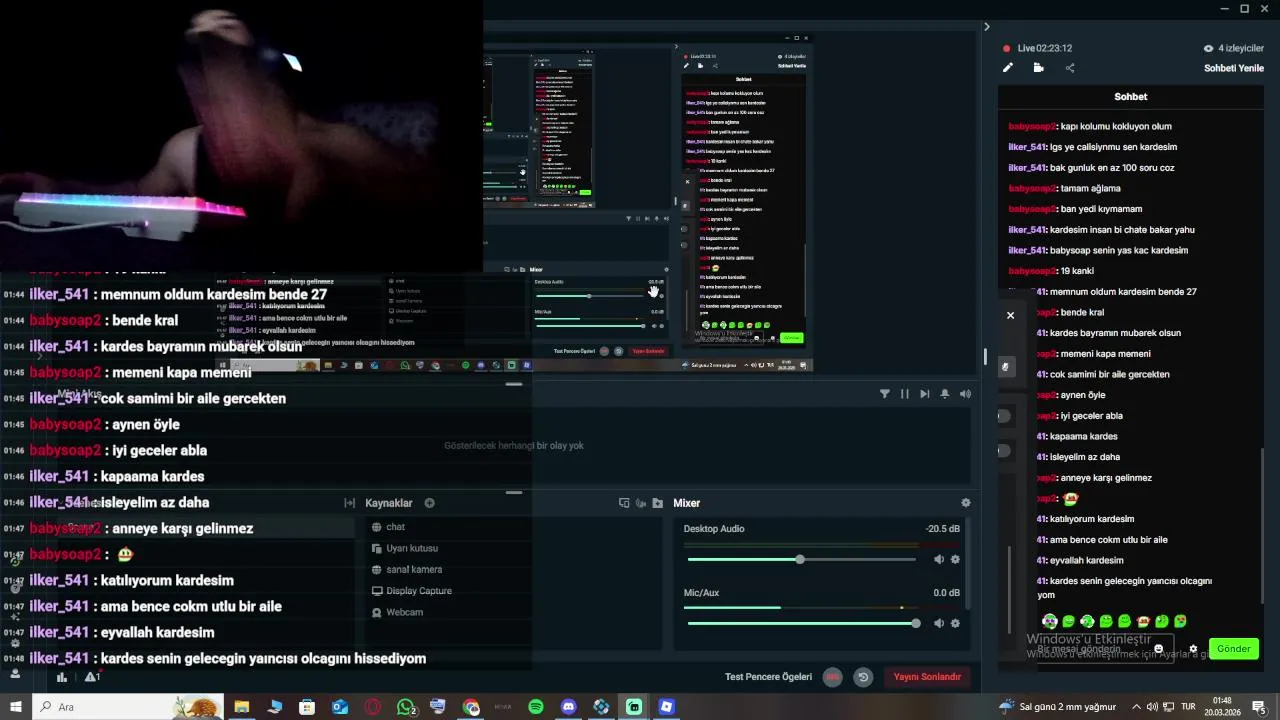1280x720 pixels.
Task: Edit stream info with the pencil icon
Action: [1008, 68]
